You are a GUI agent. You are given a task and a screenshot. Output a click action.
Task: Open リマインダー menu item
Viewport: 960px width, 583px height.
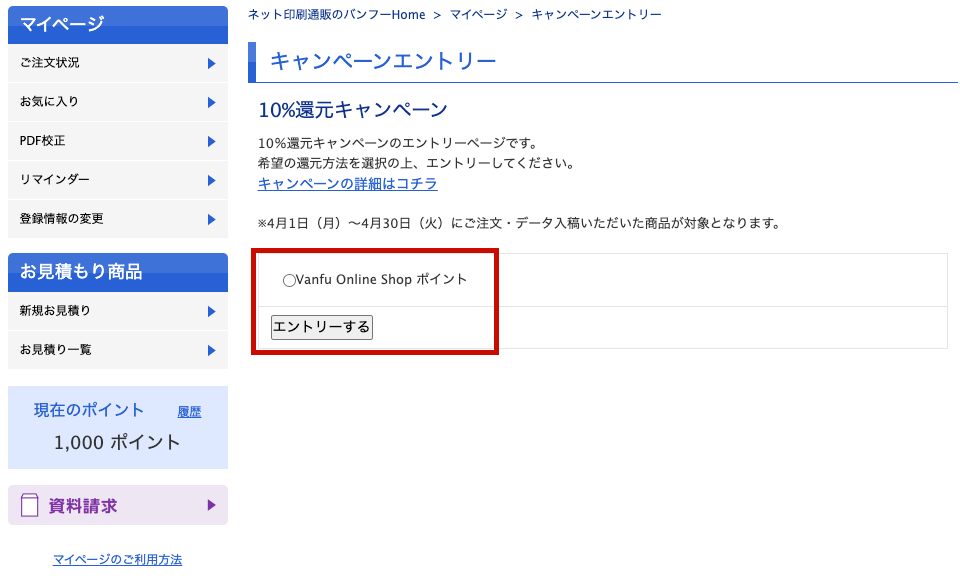pyautogui.click(x=118, y=180)
